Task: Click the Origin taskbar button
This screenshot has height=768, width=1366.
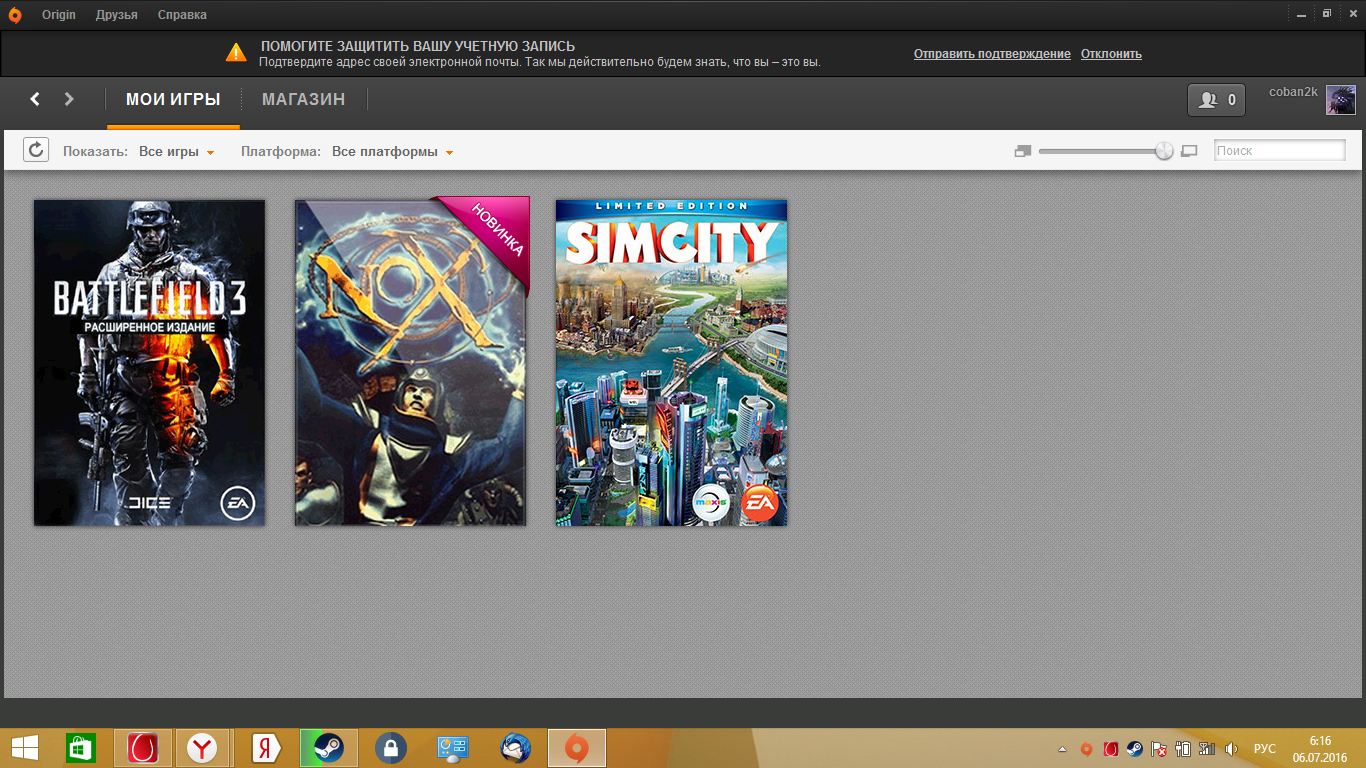Action: [x=577, y=748]
